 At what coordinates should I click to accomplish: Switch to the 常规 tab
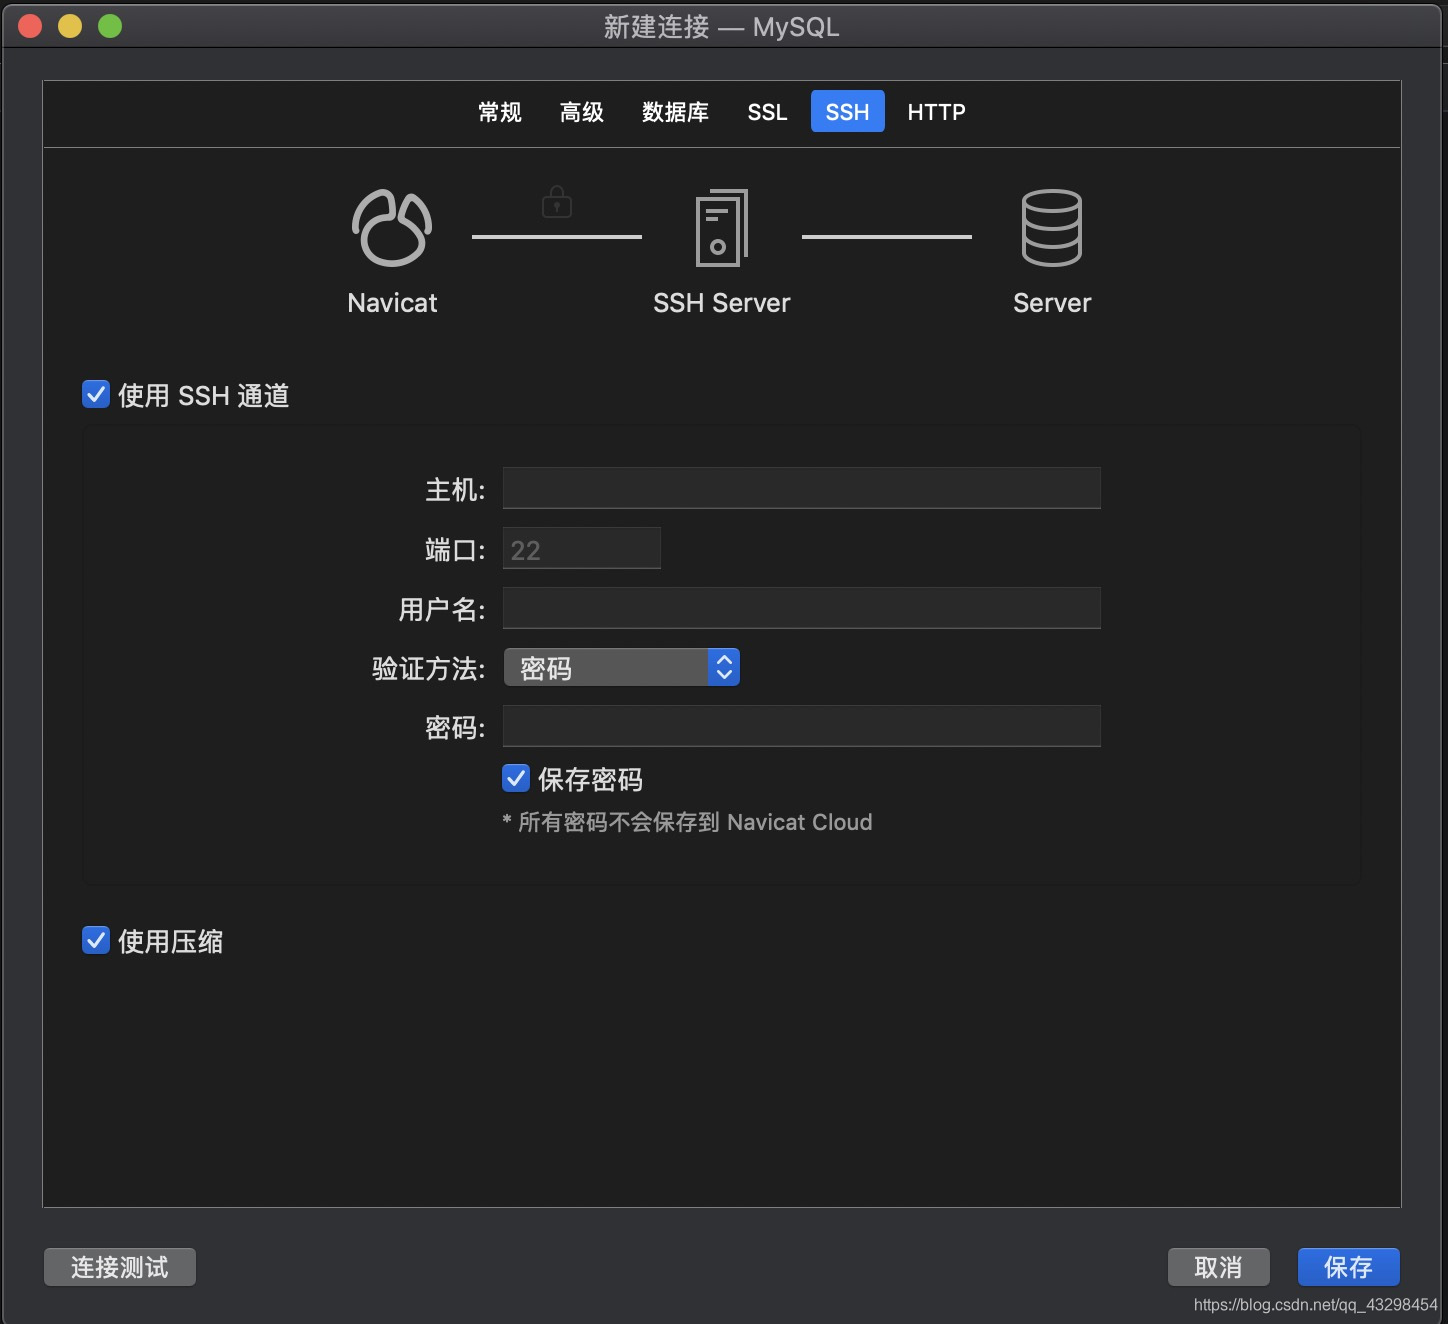coord(500,112)
